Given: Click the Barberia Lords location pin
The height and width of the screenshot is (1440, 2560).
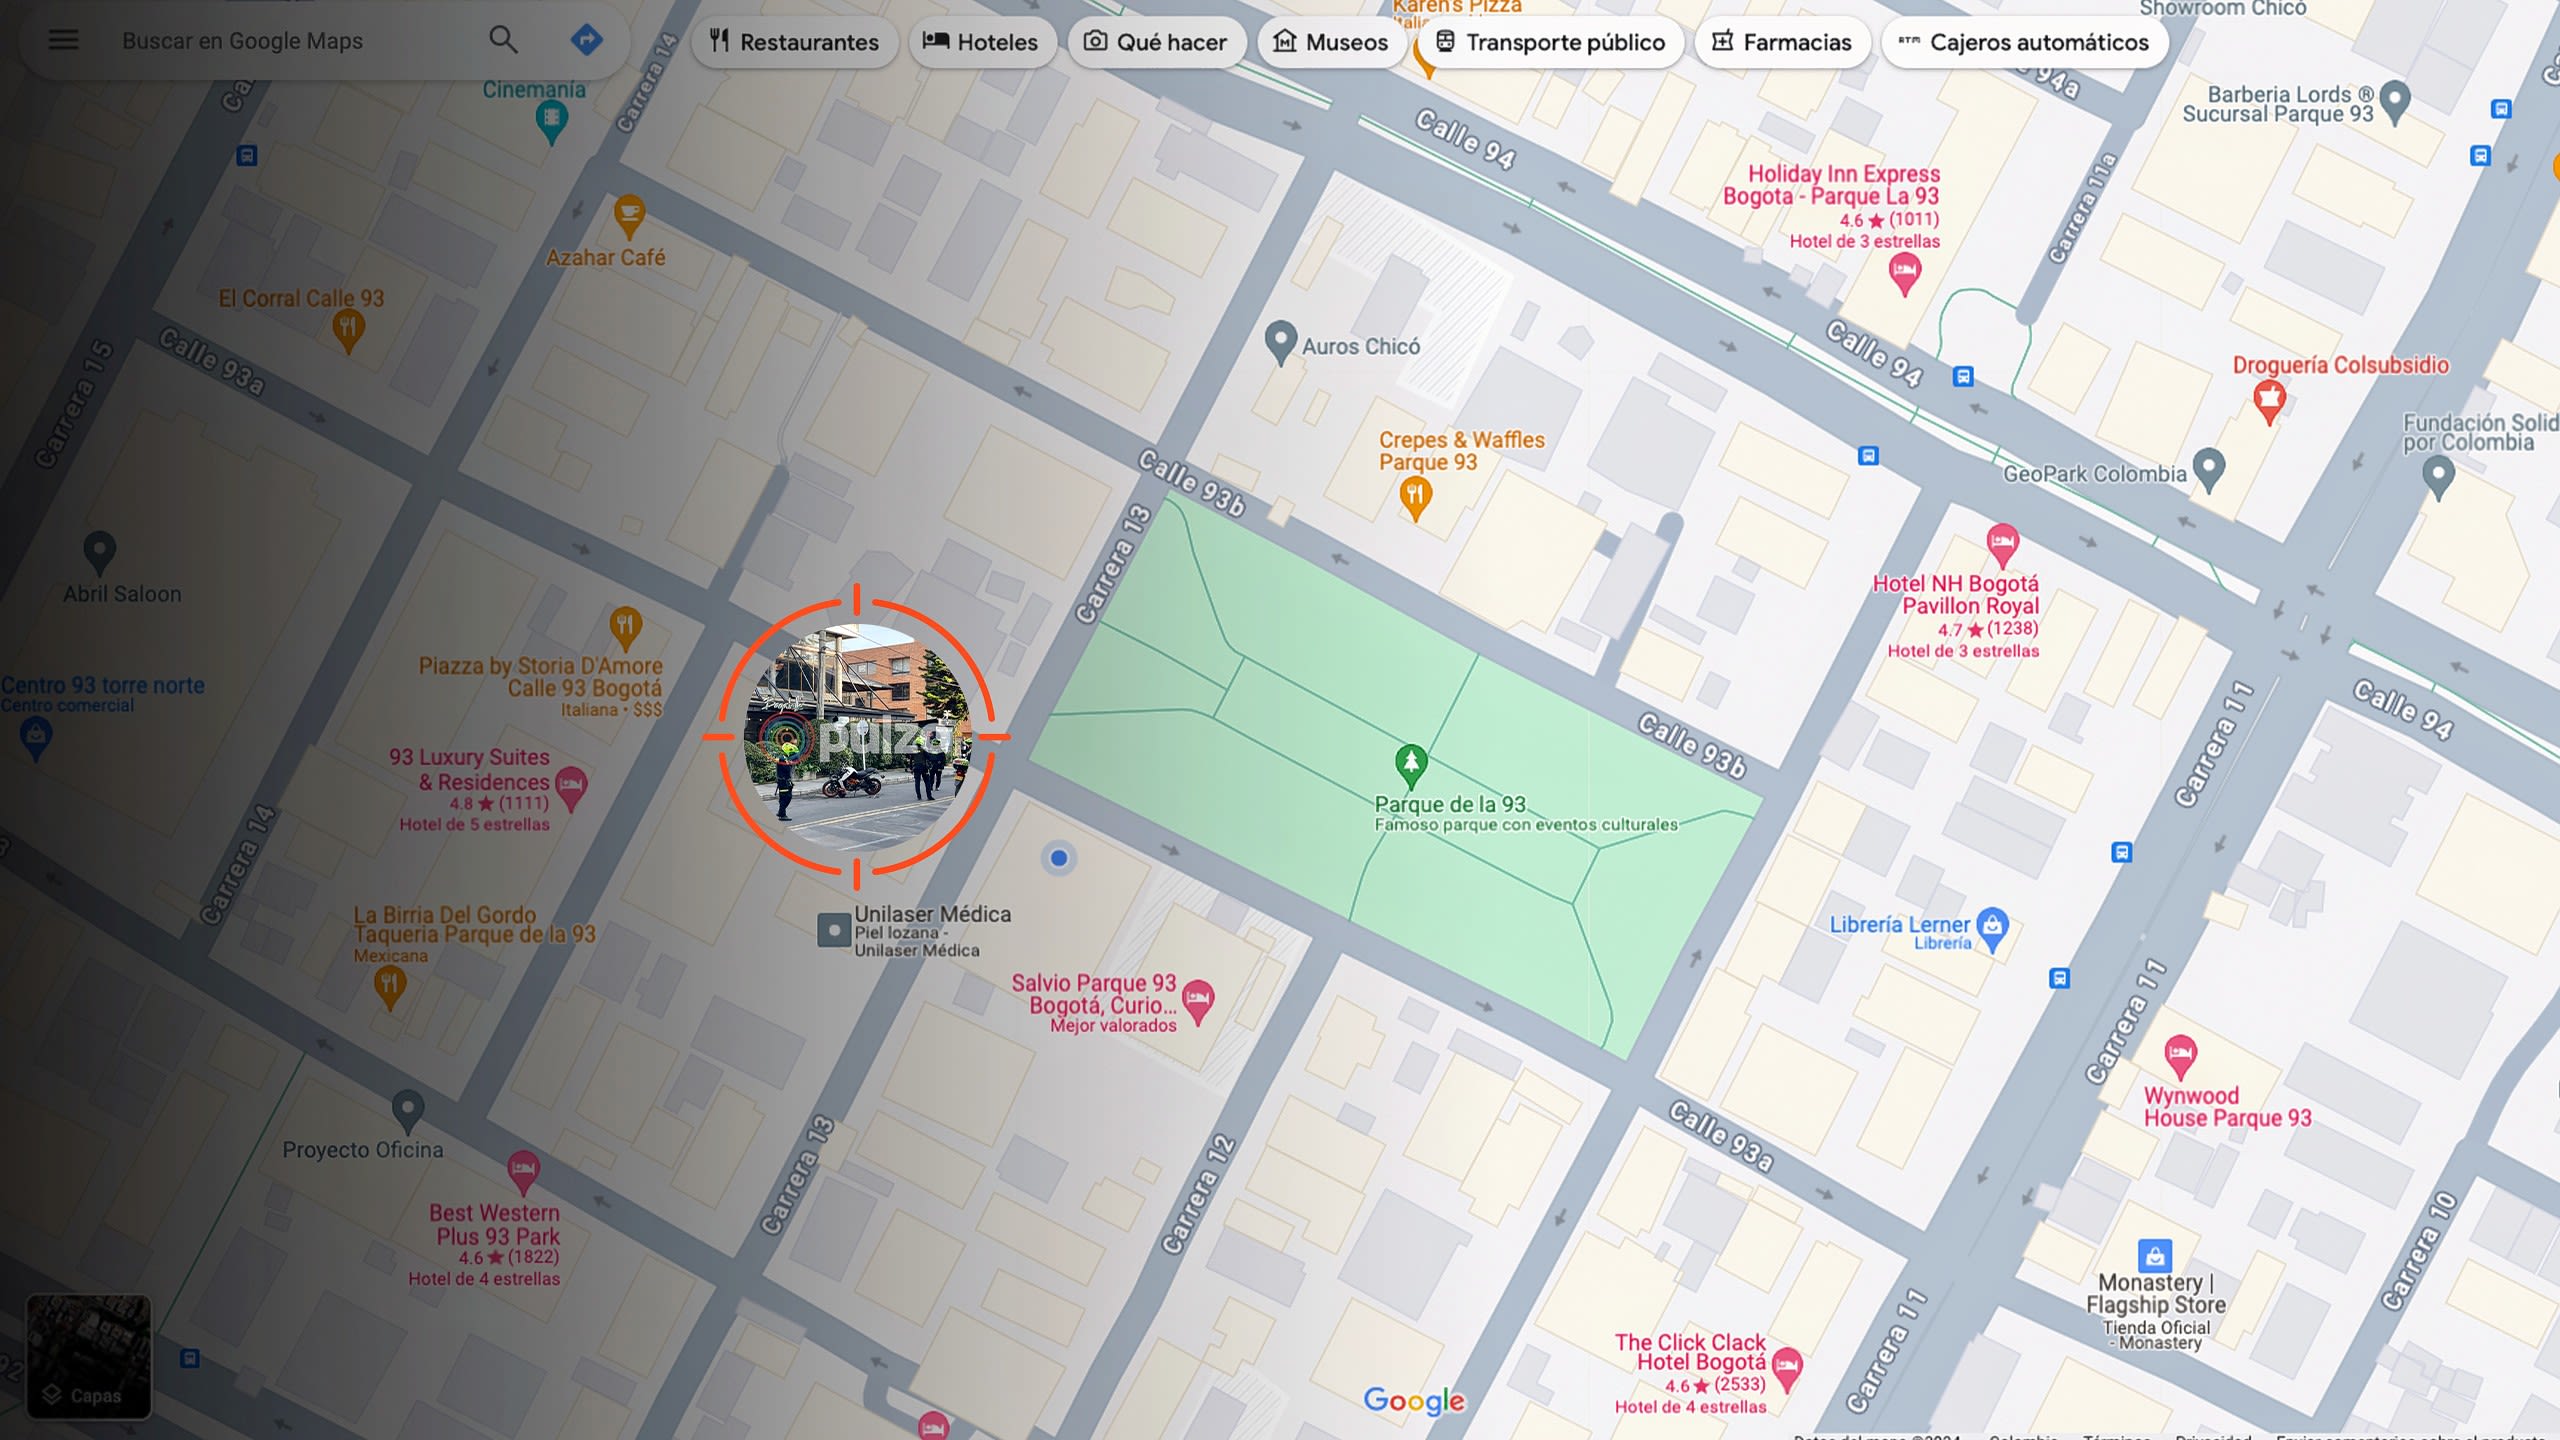Looking at the screenshot, I should click(2395, 101).
